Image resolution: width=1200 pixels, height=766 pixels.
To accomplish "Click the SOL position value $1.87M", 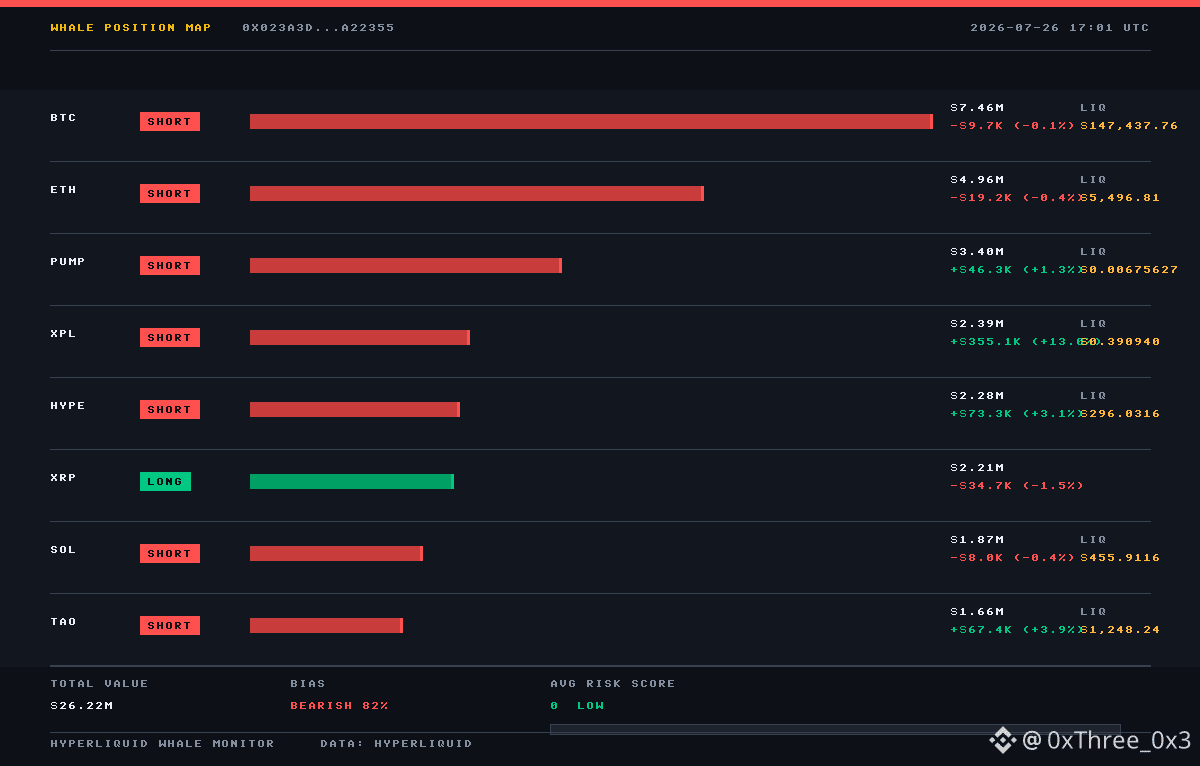I will click(x=977, y=540).
